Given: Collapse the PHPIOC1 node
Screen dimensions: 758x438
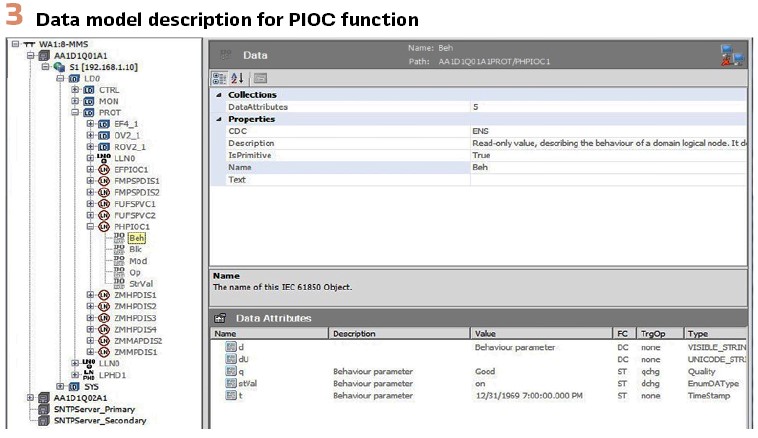Looking at the screenshot, I should [x=90, y=227].
